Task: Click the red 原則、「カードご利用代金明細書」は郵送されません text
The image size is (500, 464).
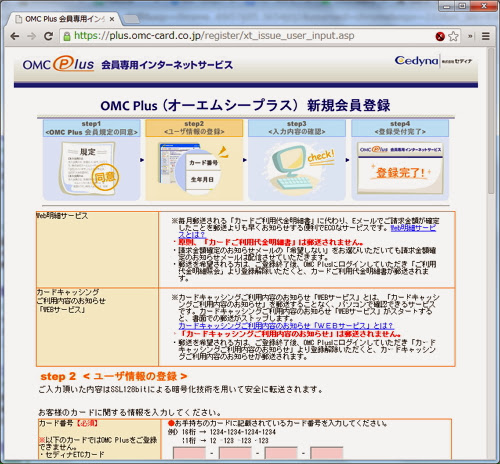Action: [271, 242]
